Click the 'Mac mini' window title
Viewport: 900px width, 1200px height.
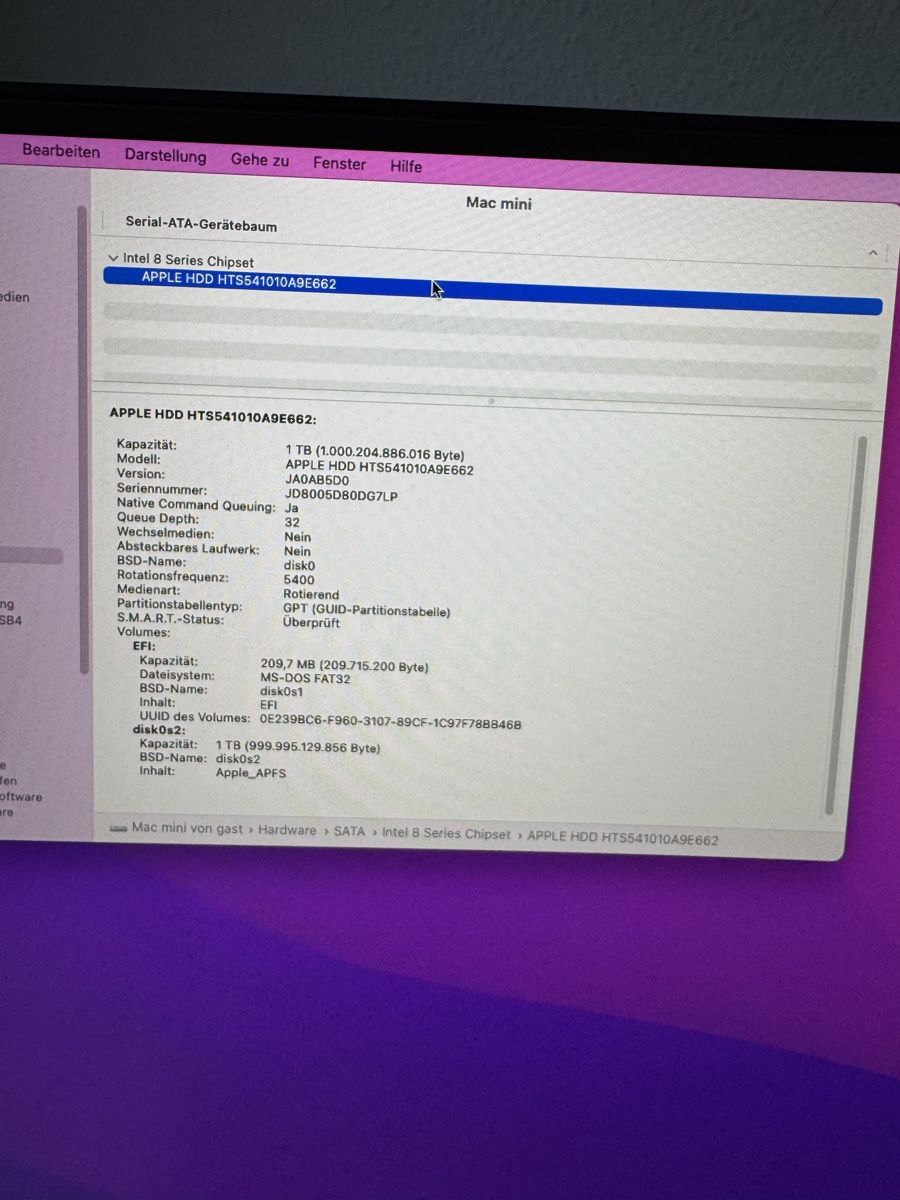point(499,203)
